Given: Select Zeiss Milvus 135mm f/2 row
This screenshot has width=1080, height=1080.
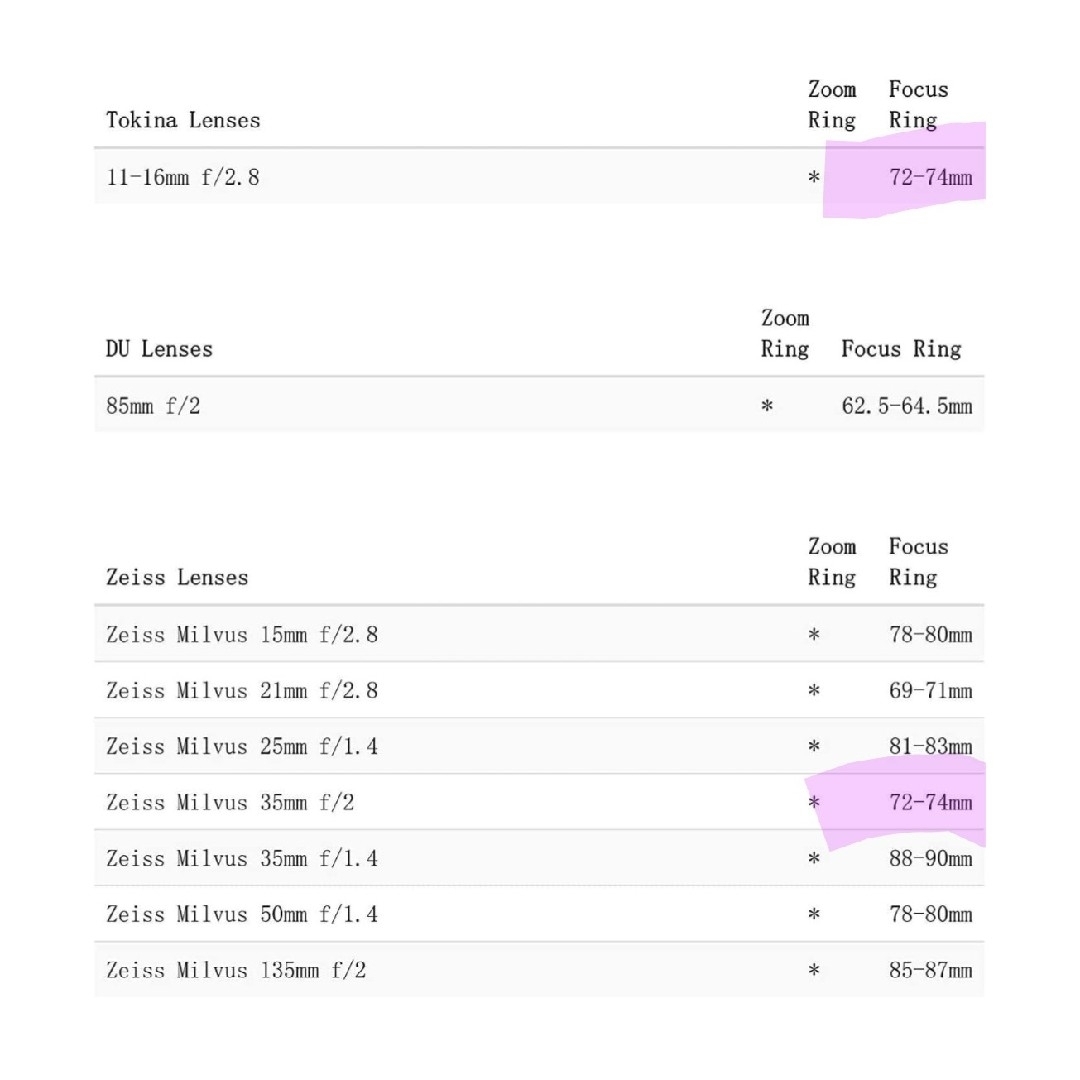Looking at the screenshot, I should tap(539, 970).
